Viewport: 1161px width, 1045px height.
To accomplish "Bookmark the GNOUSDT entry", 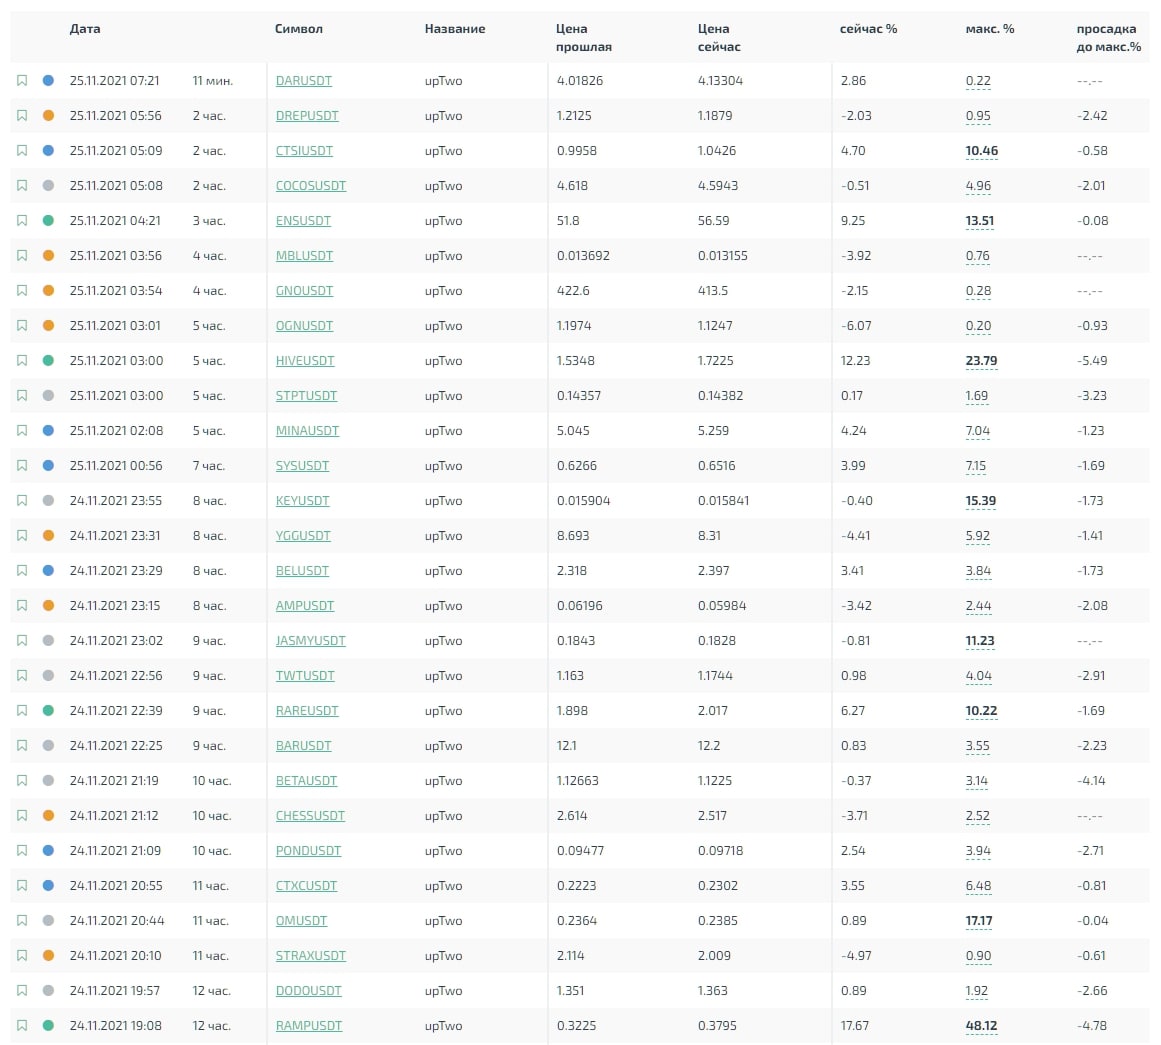I will [22, 290].
